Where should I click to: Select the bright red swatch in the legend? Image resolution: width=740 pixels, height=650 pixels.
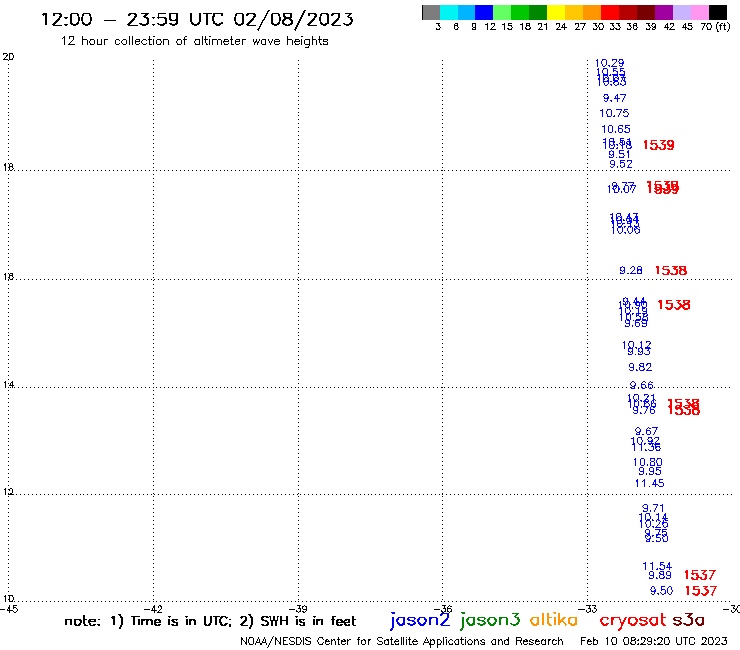[610, 12]
